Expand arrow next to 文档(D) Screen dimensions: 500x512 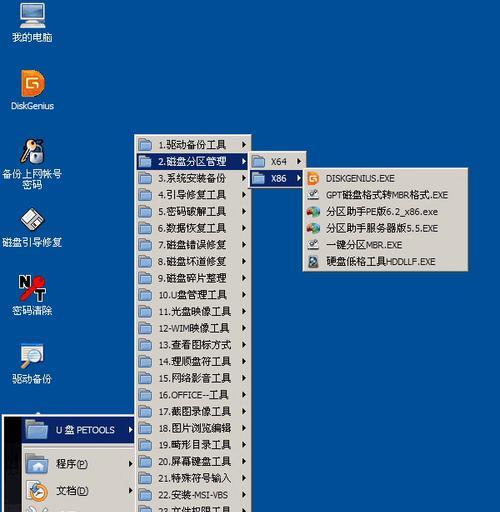click(x=130, y=491)
